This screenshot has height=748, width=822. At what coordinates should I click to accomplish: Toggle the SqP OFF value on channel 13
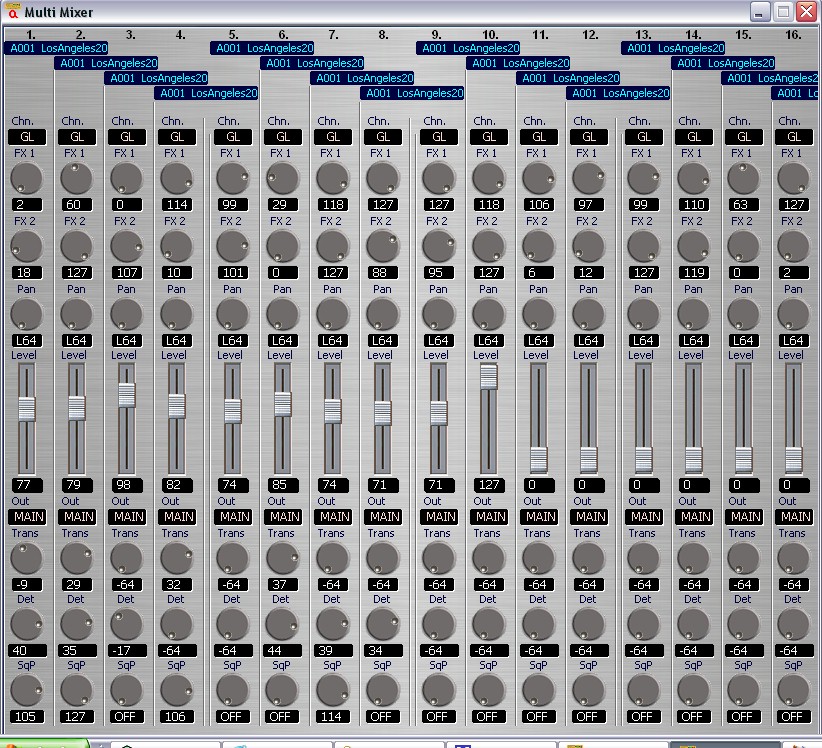pos(644,716)
